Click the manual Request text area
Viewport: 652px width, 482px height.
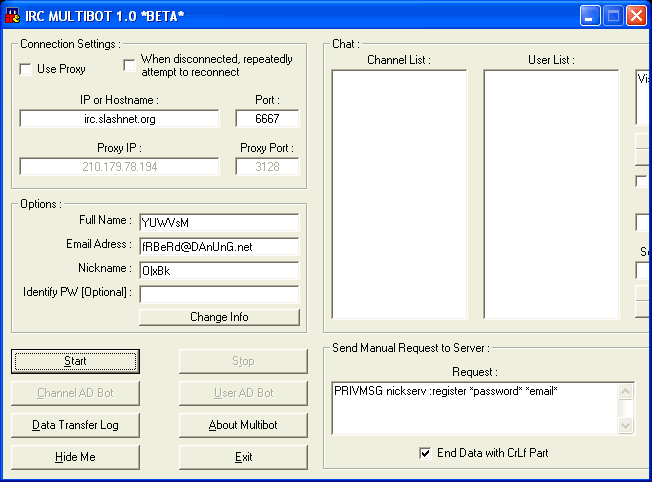[x=475, y=407]
